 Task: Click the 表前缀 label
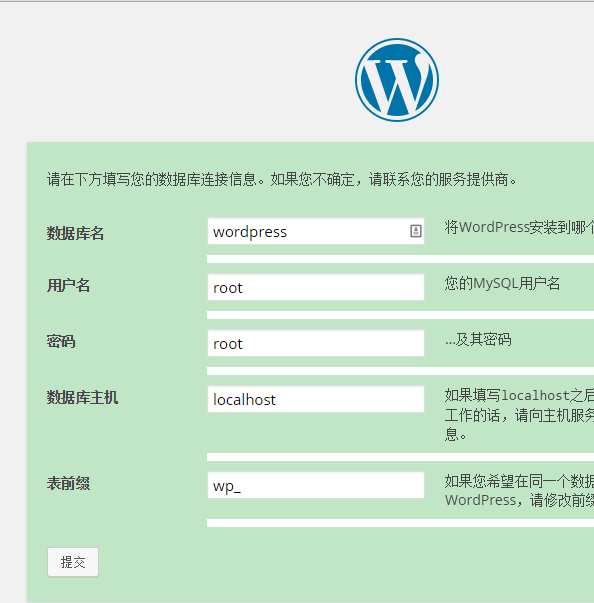click(x=68, y=483)
